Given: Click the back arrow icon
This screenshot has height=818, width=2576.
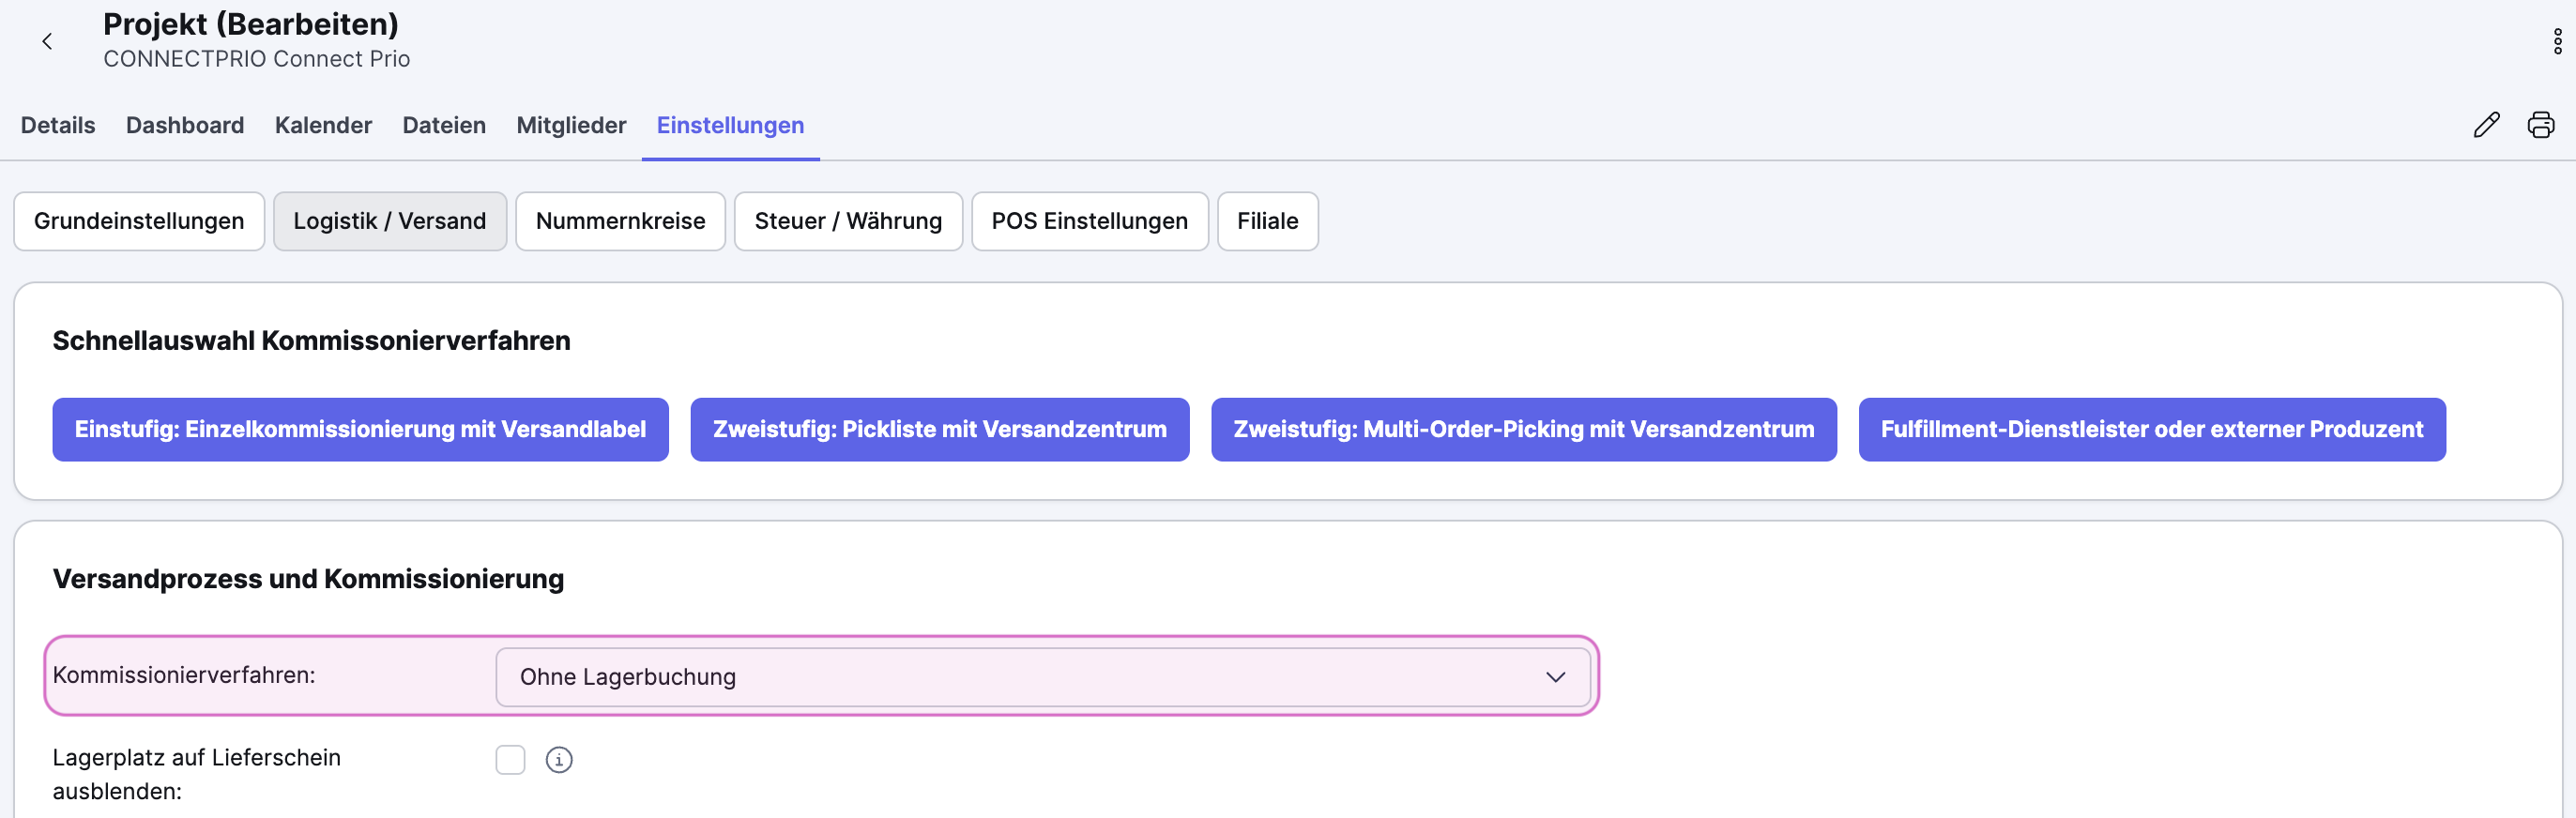Looking at the screenshot, I should [47, 41].
